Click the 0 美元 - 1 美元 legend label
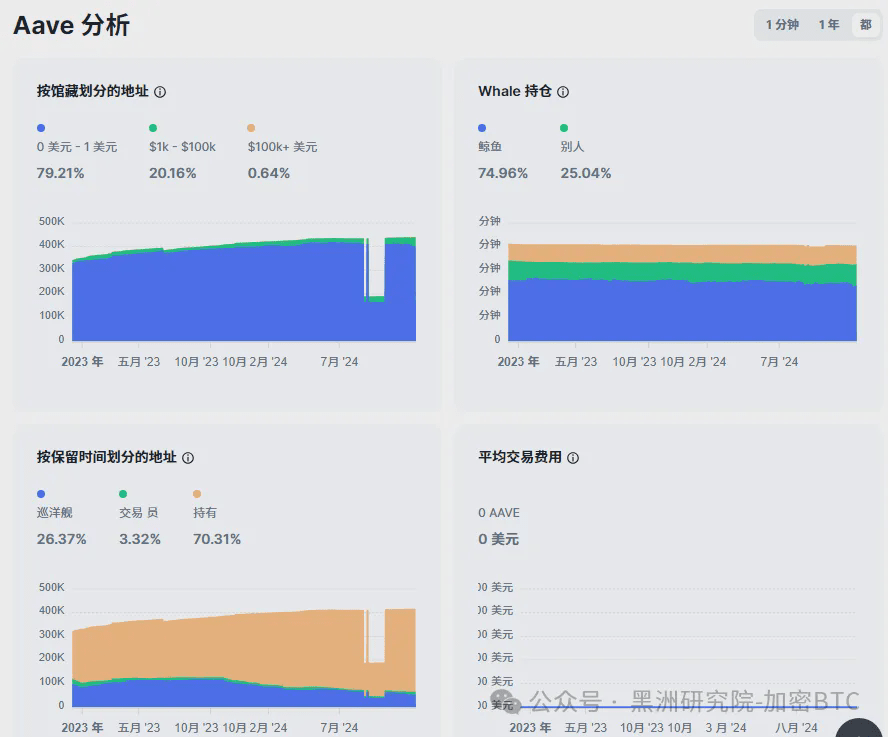The height and width of the screenshot is (737, 888). pyautogui.click(x=77, y=147)
